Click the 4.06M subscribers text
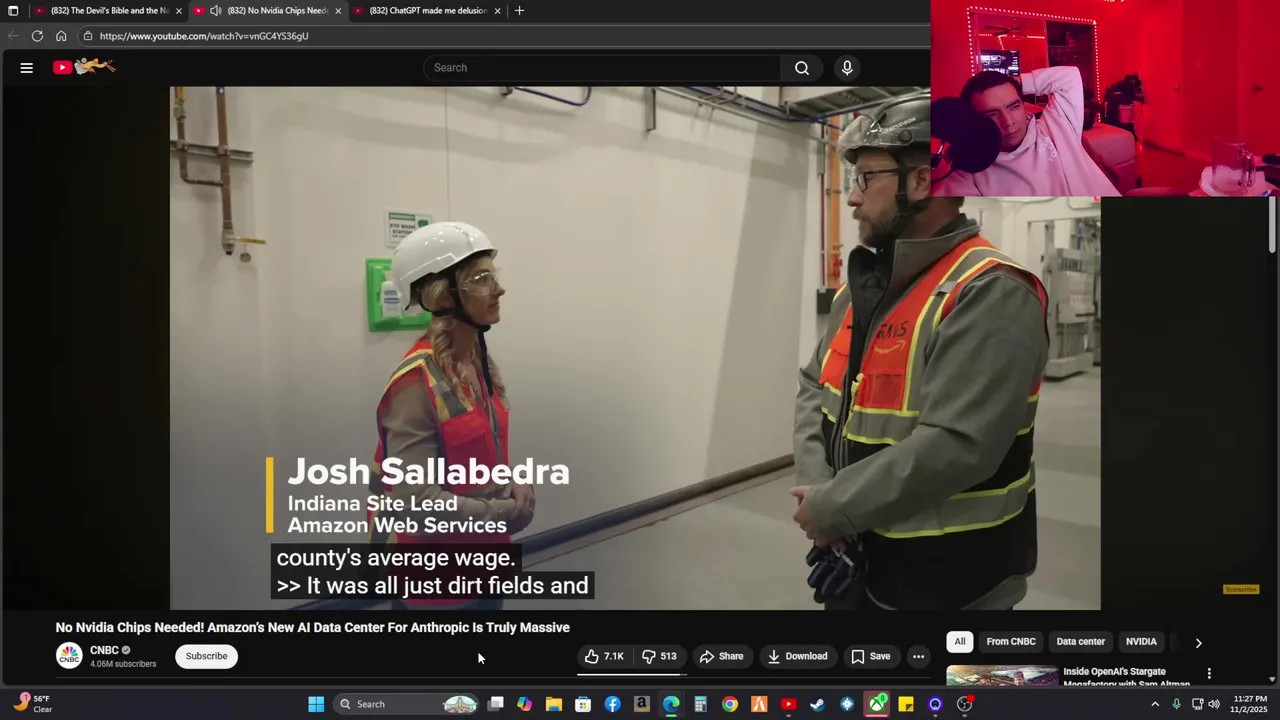 [x=123, y=664]
